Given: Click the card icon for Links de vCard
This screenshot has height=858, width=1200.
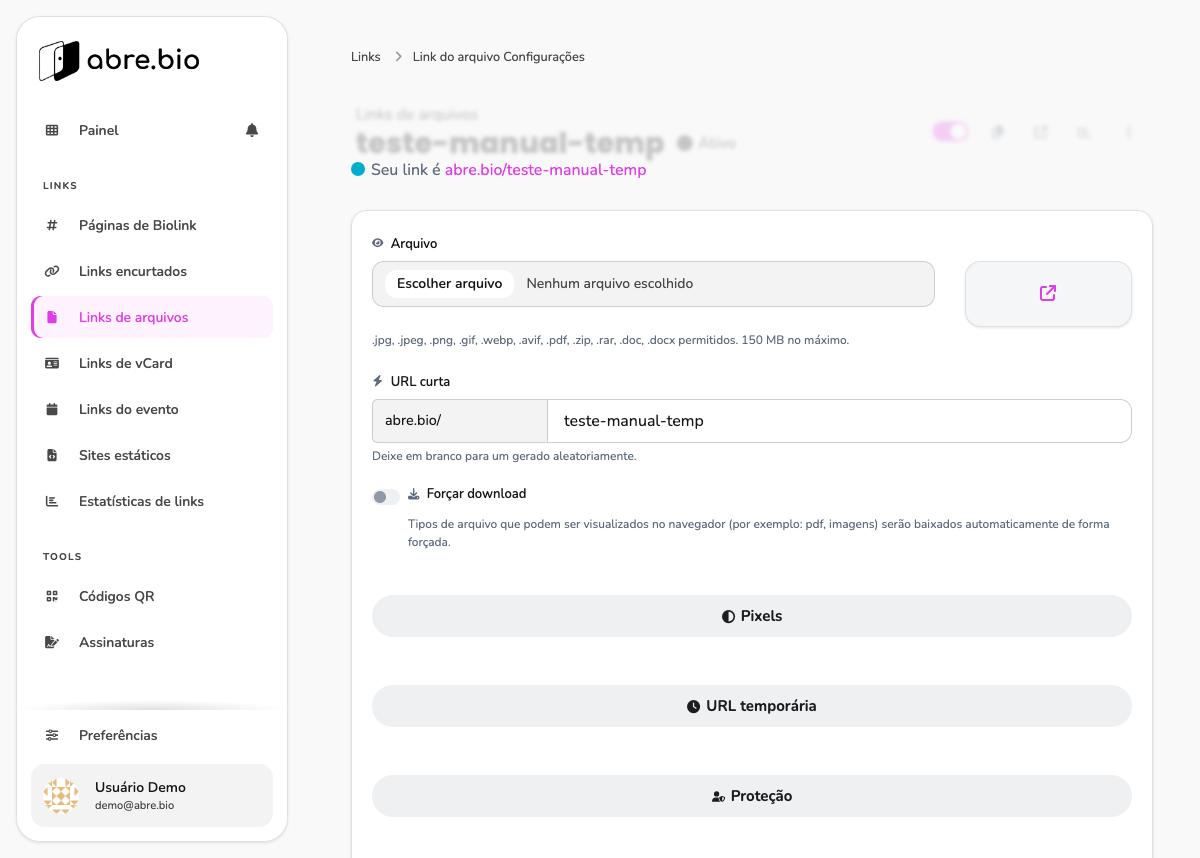Looking at the screenshot, I should coord(52,364).
